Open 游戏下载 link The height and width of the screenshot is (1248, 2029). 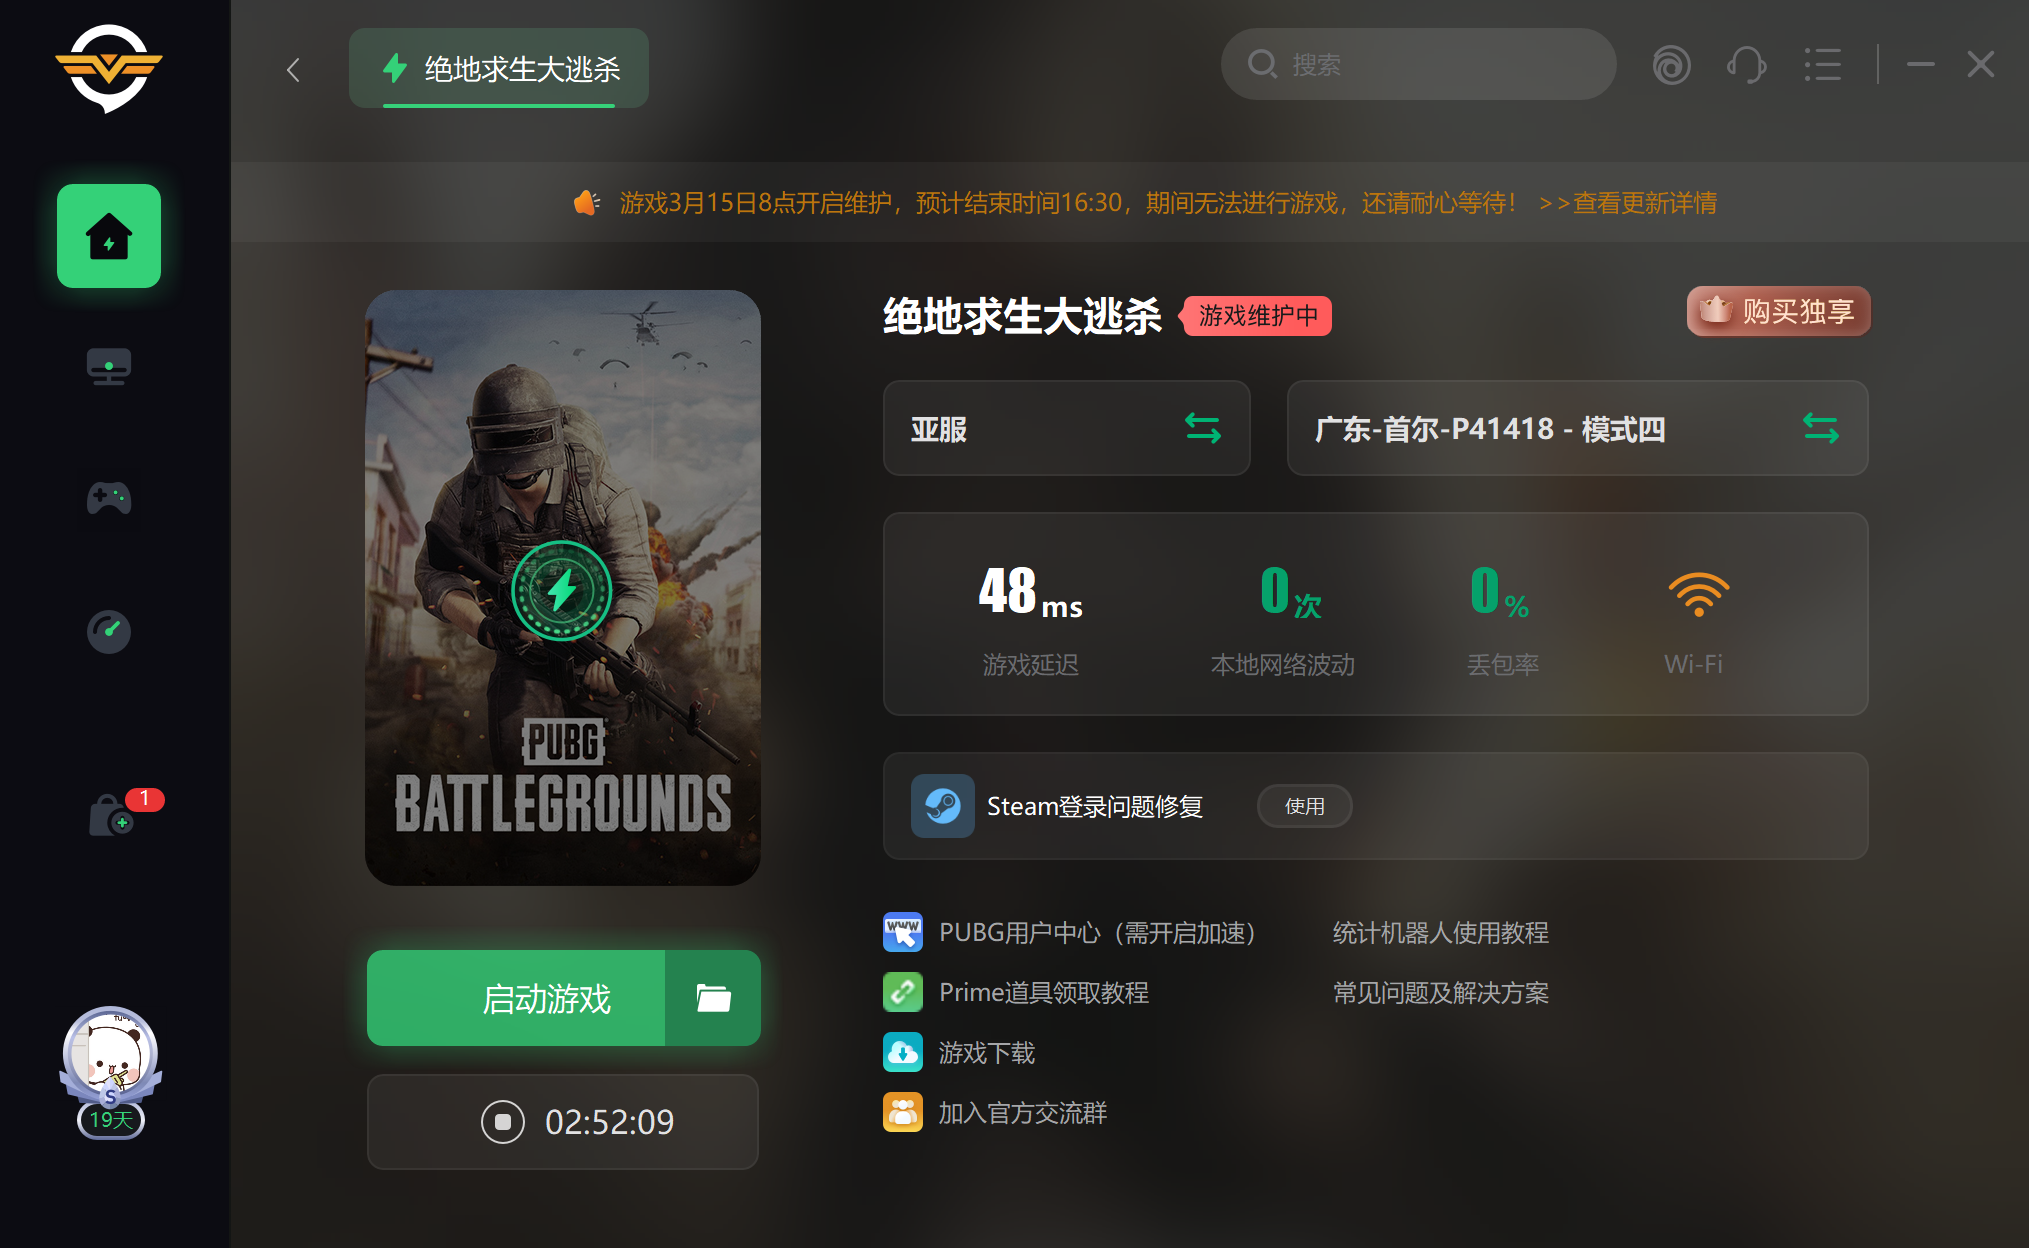point(987,1053)
